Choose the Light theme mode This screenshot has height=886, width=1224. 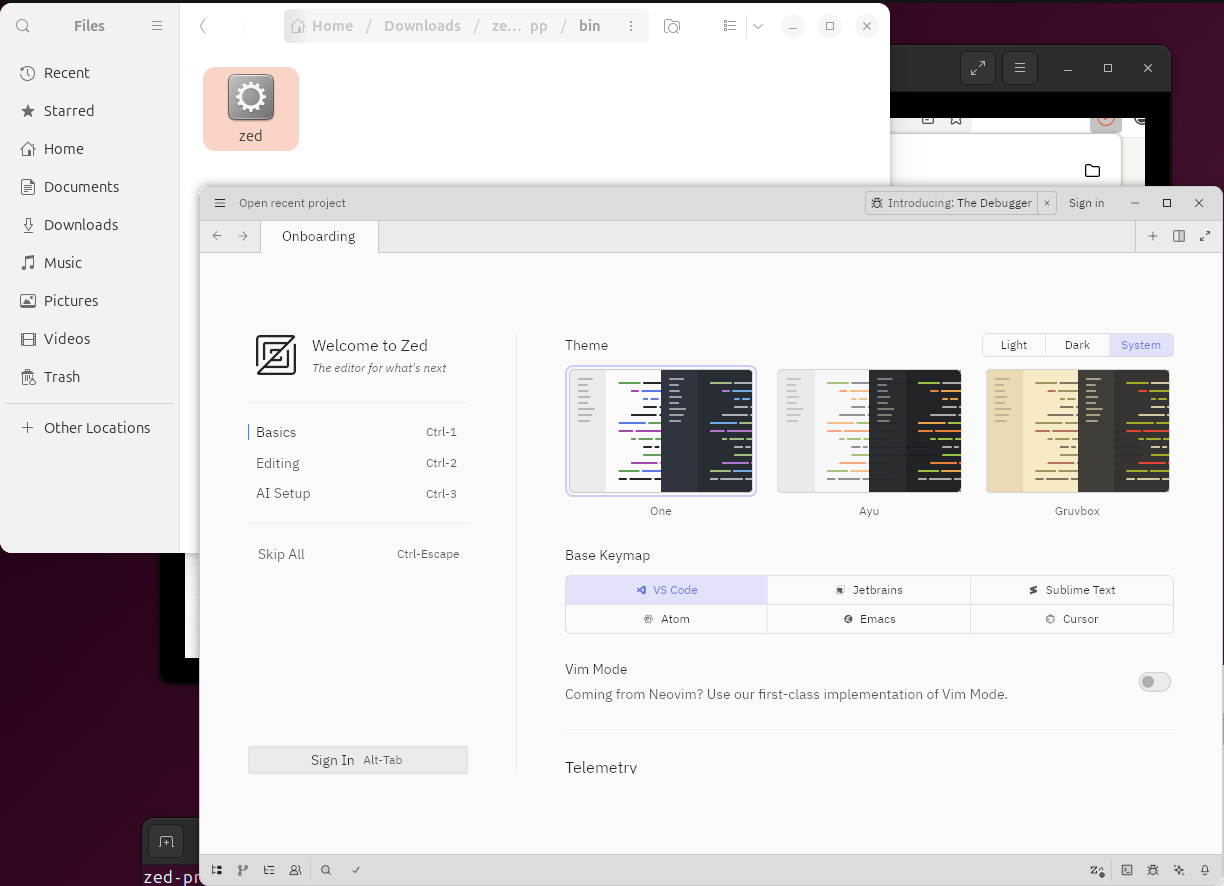(1014, 345)
